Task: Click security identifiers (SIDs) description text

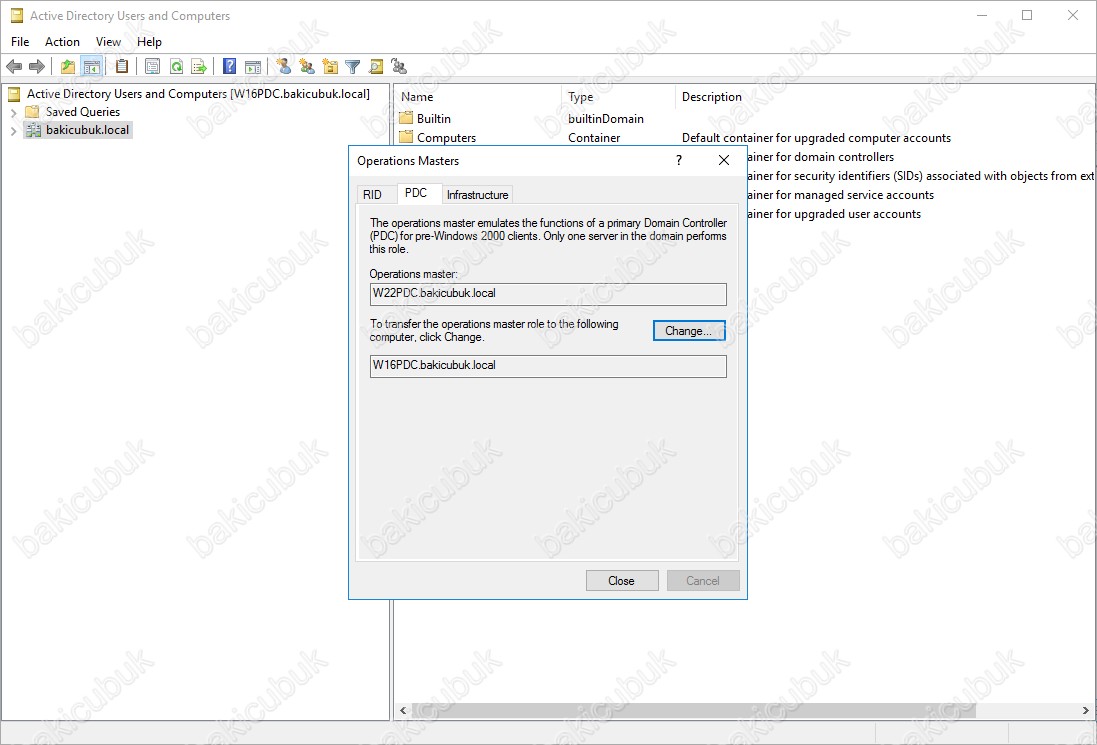Action: [919, 176]
